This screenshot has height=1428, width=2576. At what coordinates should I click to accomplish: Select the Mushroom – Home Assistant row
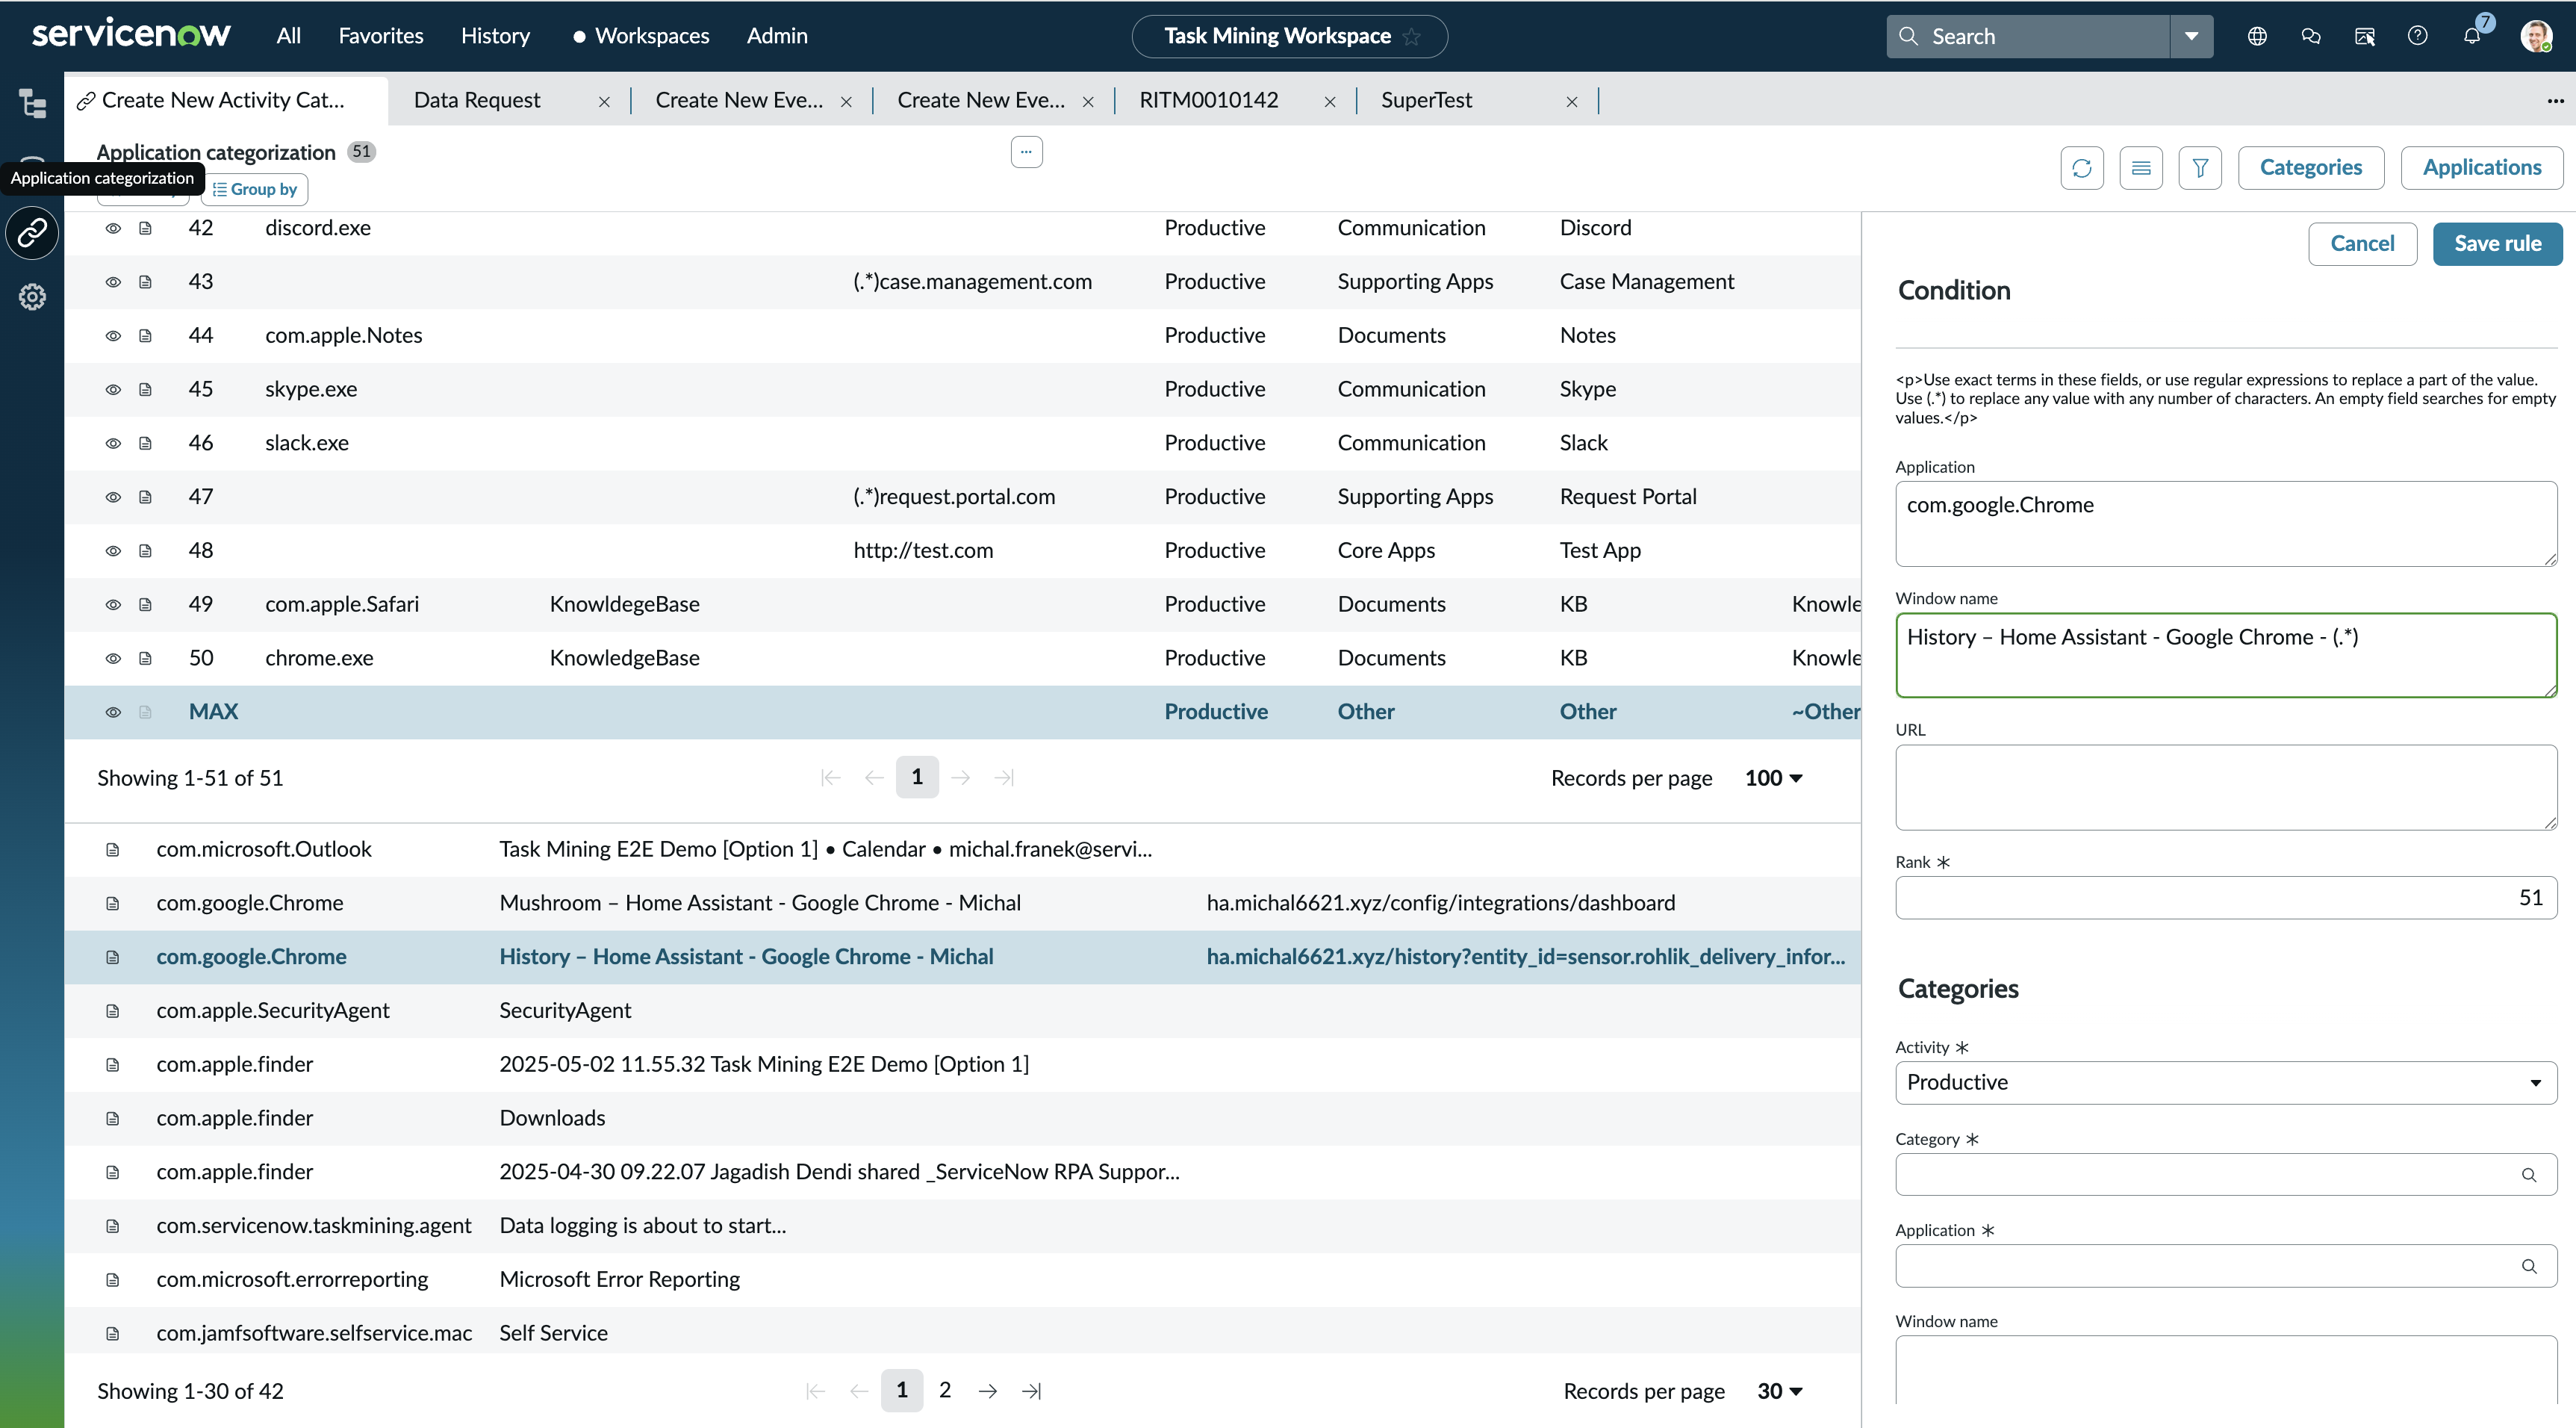pyautogui.click(x=963, y=903)
